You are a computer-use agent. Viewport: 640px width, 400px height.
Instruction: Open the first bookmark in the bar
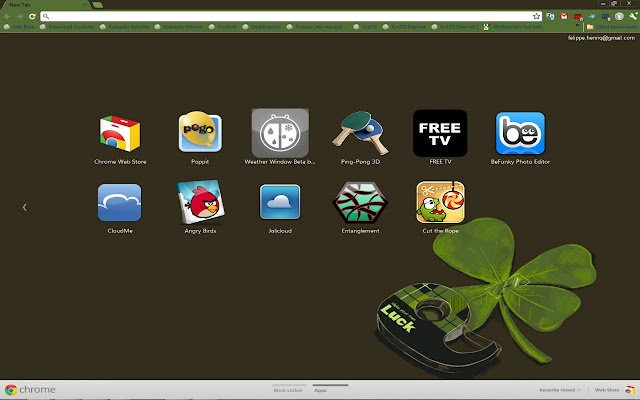[19, 27]
